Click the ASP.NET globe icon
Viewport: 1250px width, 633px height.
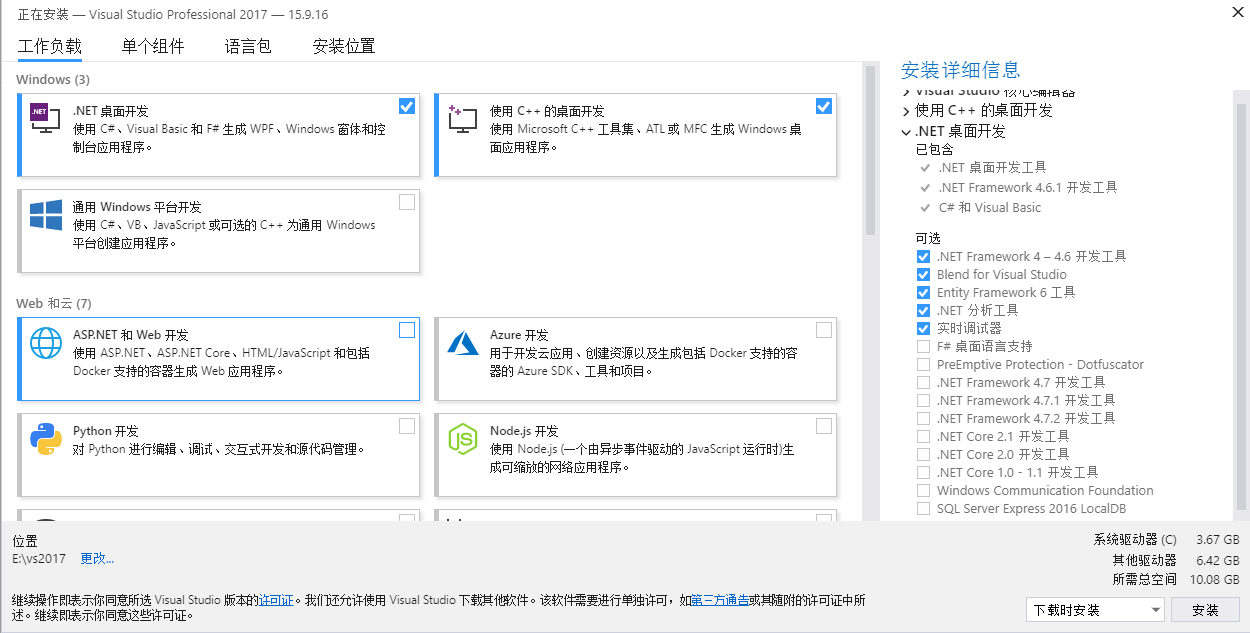coord(46,343)
